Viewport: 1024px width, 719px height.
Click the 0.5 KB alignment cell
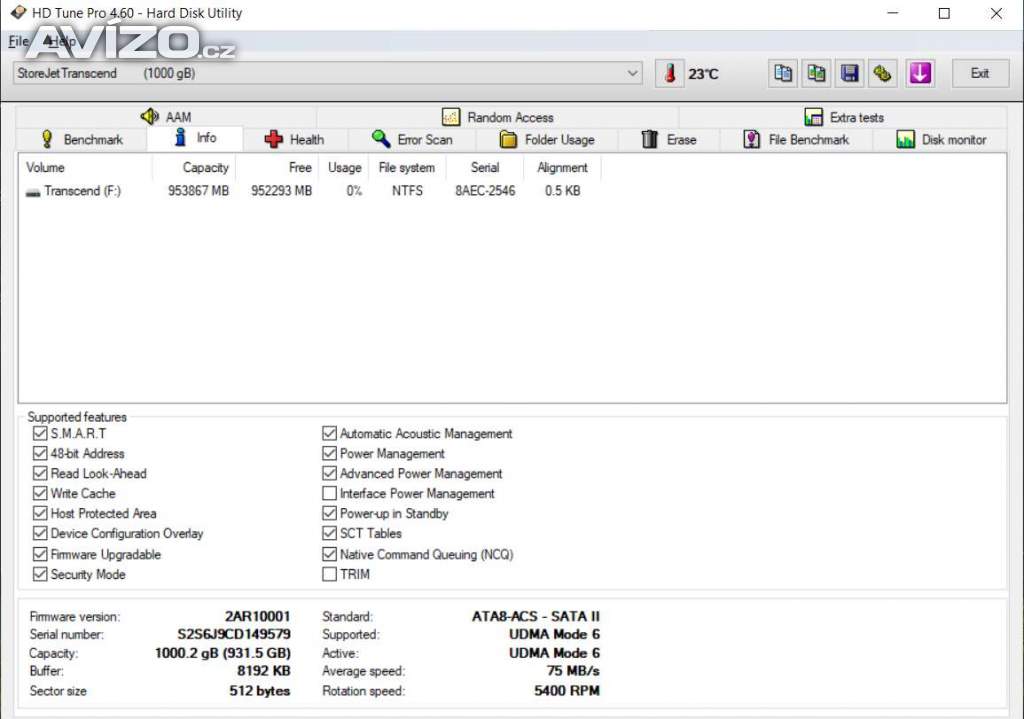[x=562, y=191]
